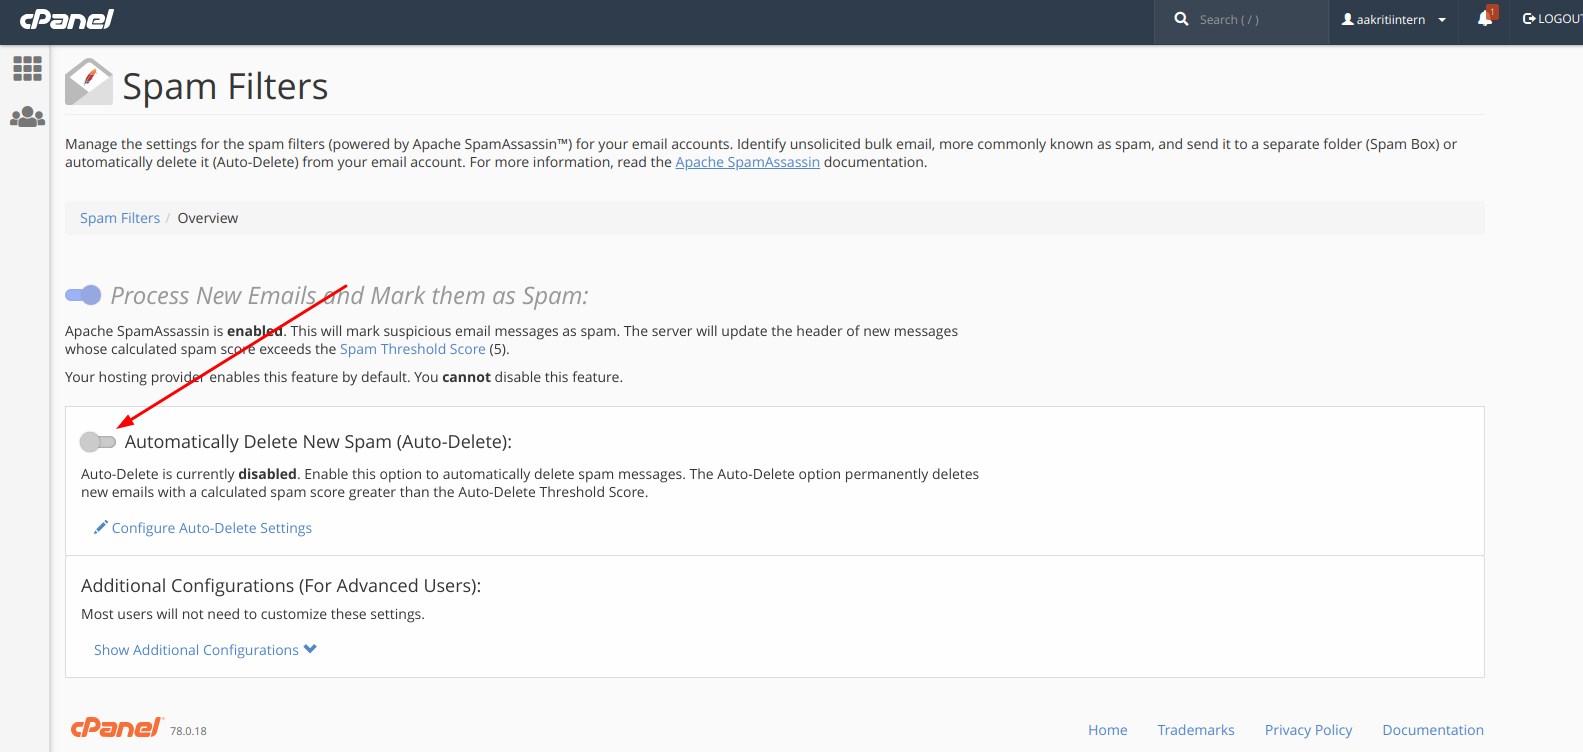
Task: Click the Spam Filters envelope icon
Action: [x=89, y=82]
